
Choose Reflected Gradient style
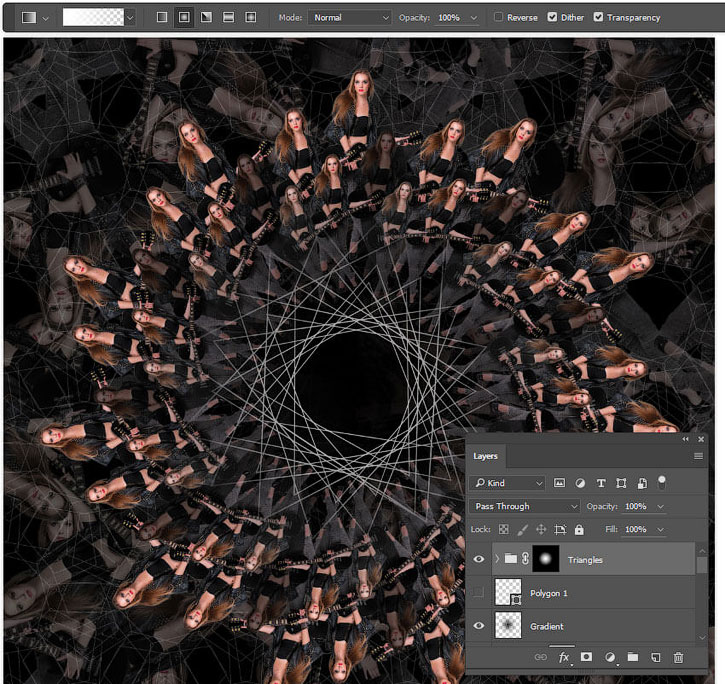[228, 18]
